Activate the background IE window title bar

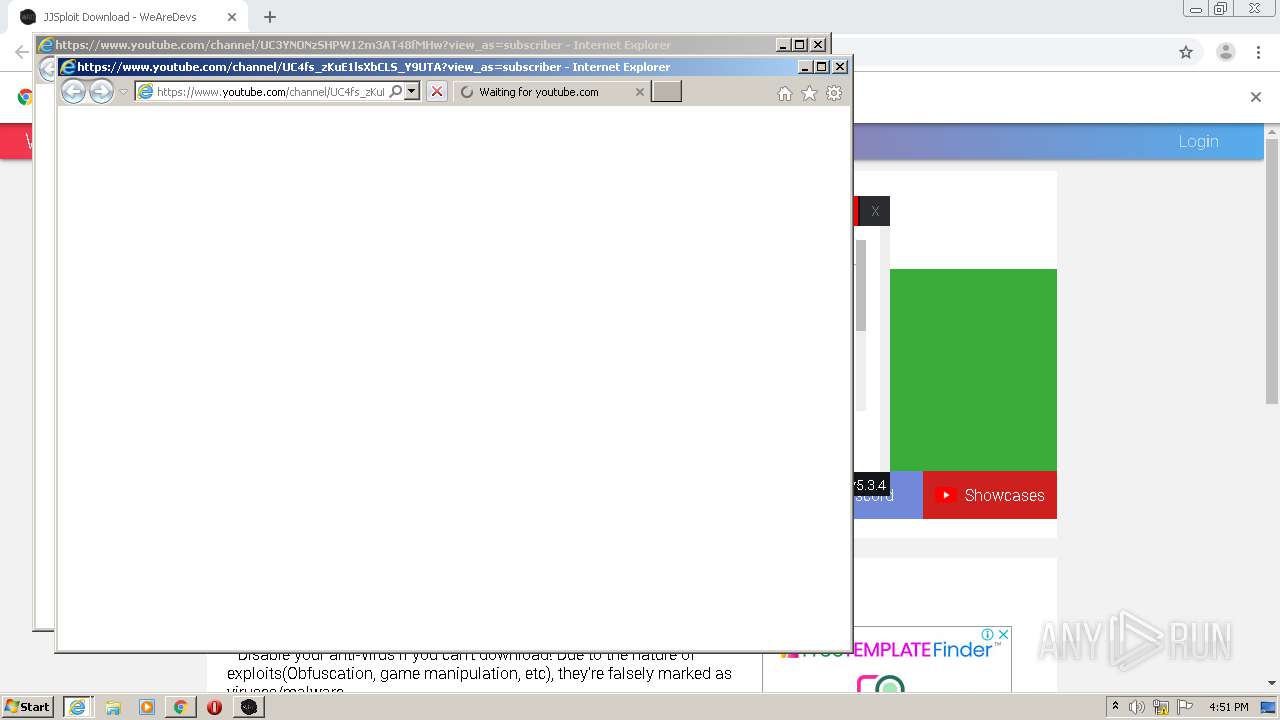pyautogui.click(x=405, y=45)
